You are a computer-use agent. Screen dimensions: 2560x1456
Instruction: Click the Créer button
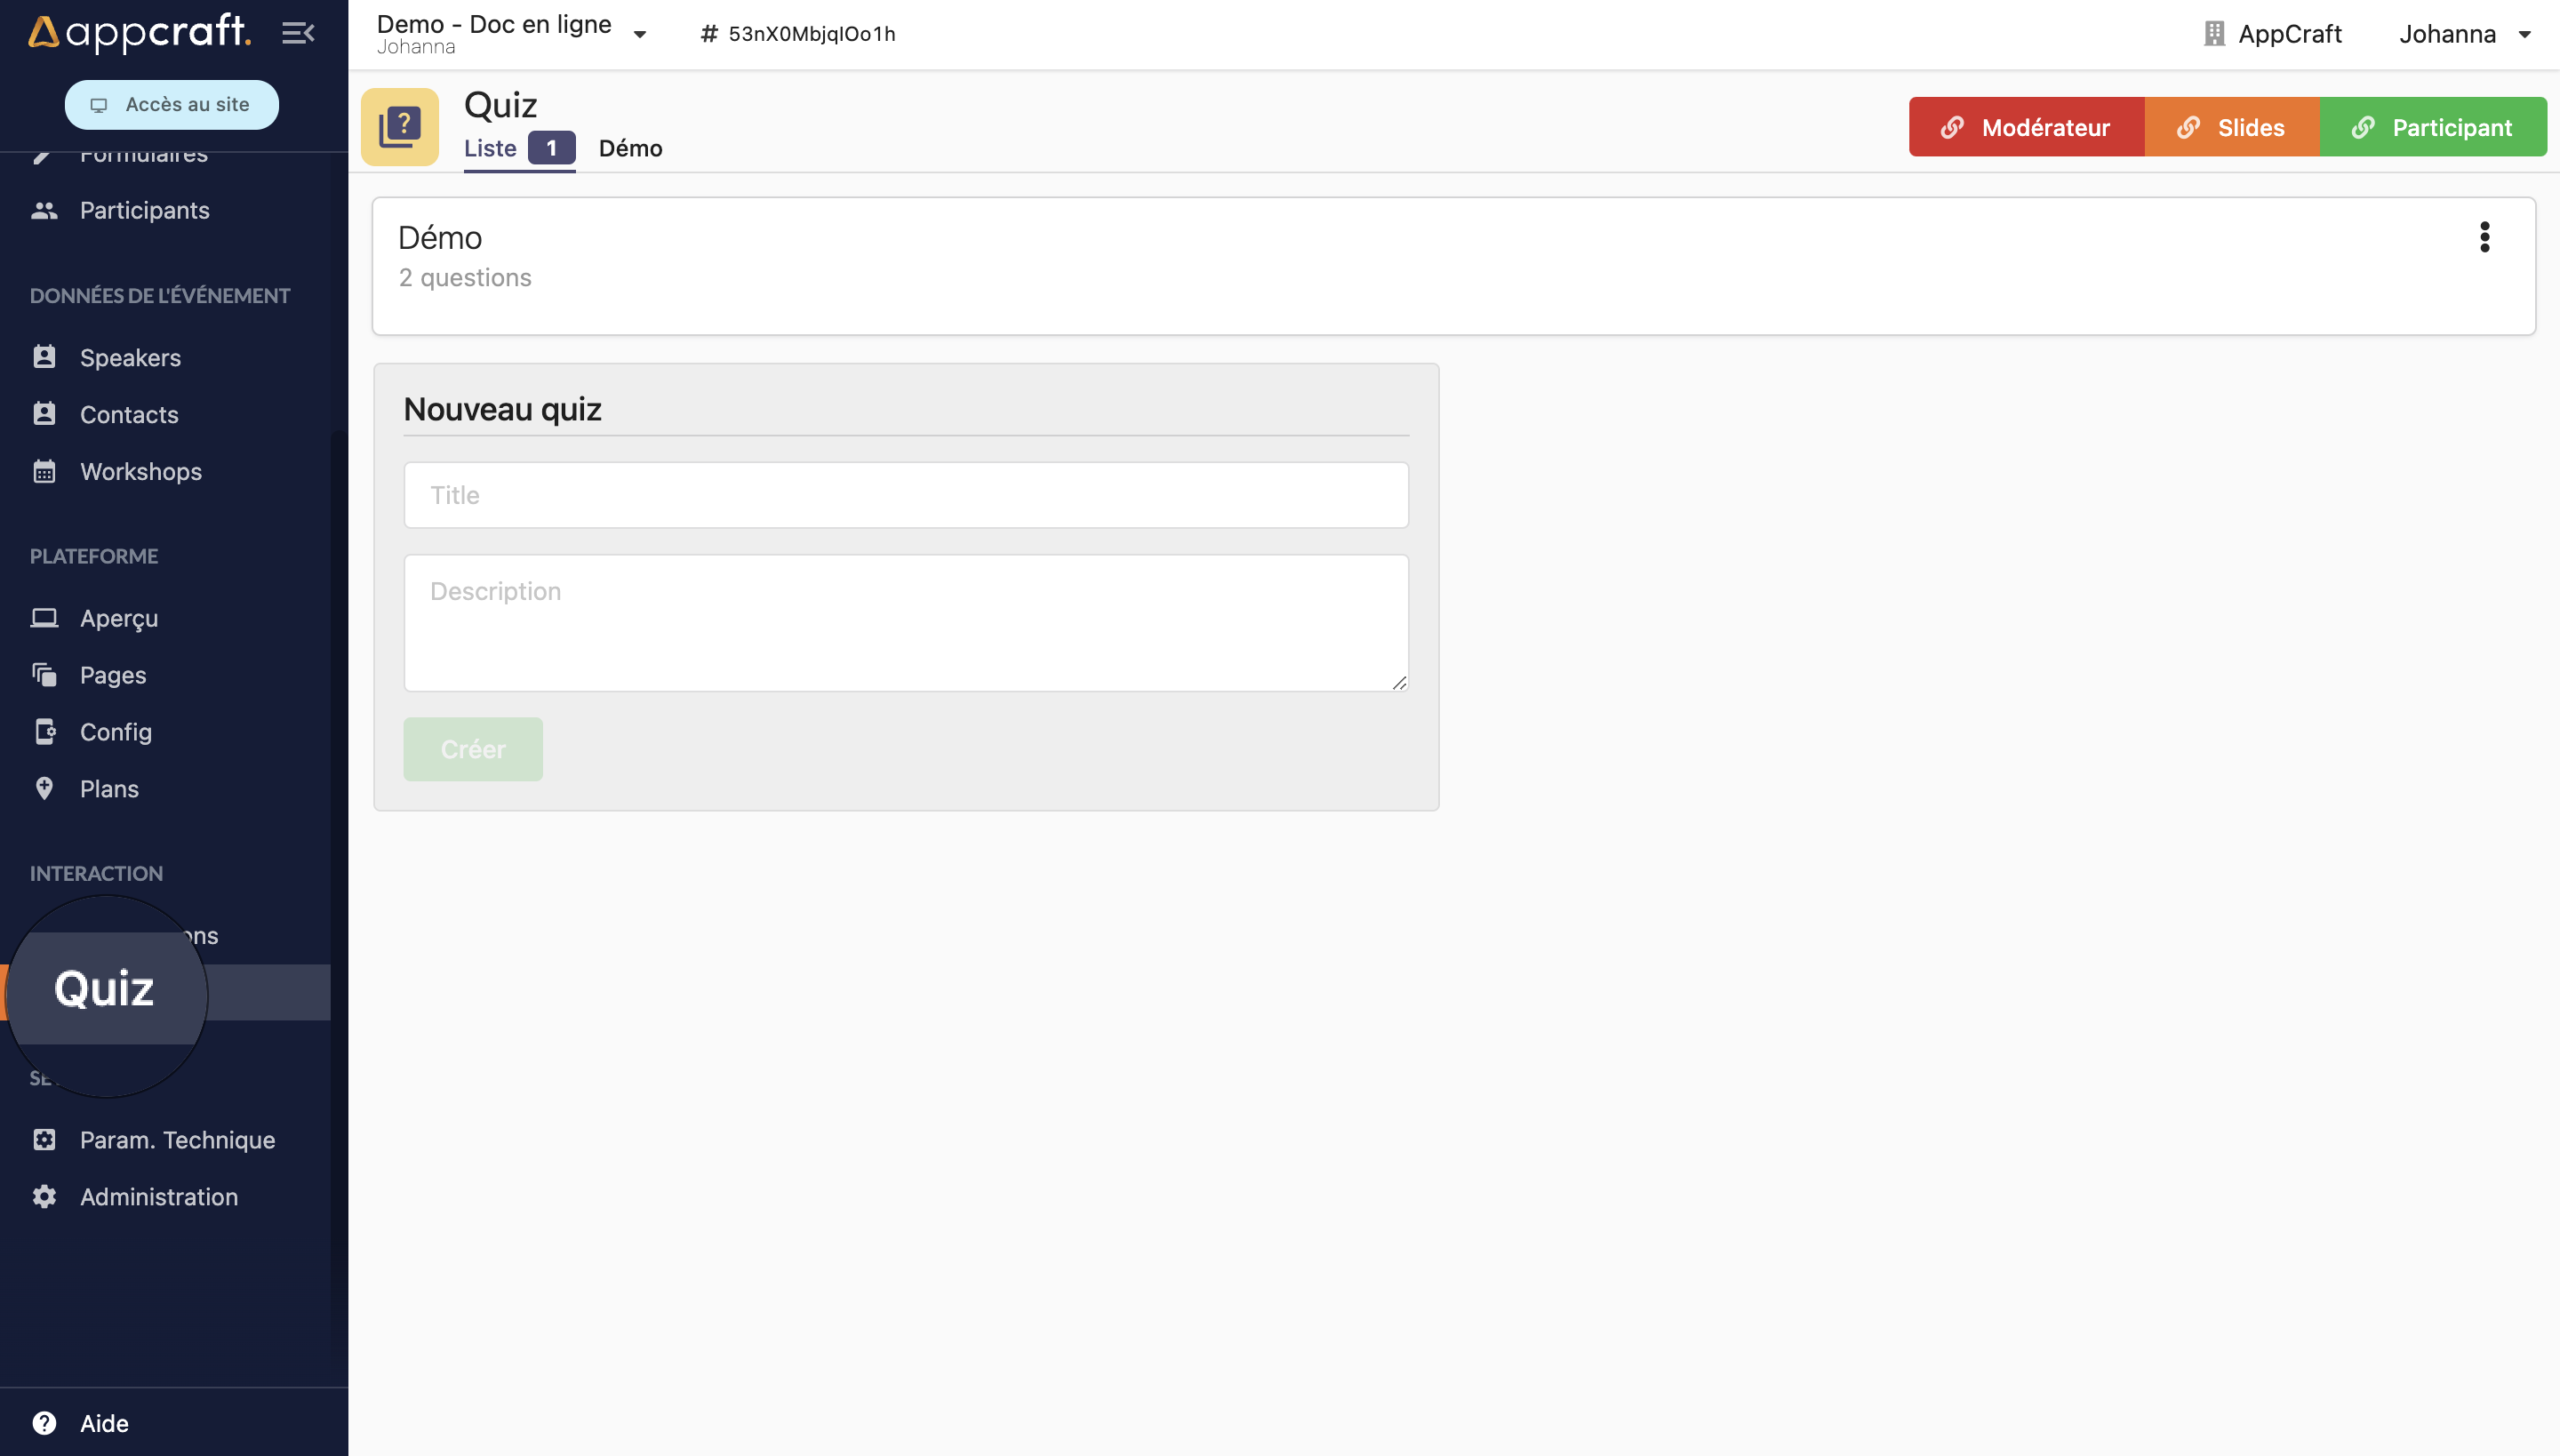click(x=473, y=749)
